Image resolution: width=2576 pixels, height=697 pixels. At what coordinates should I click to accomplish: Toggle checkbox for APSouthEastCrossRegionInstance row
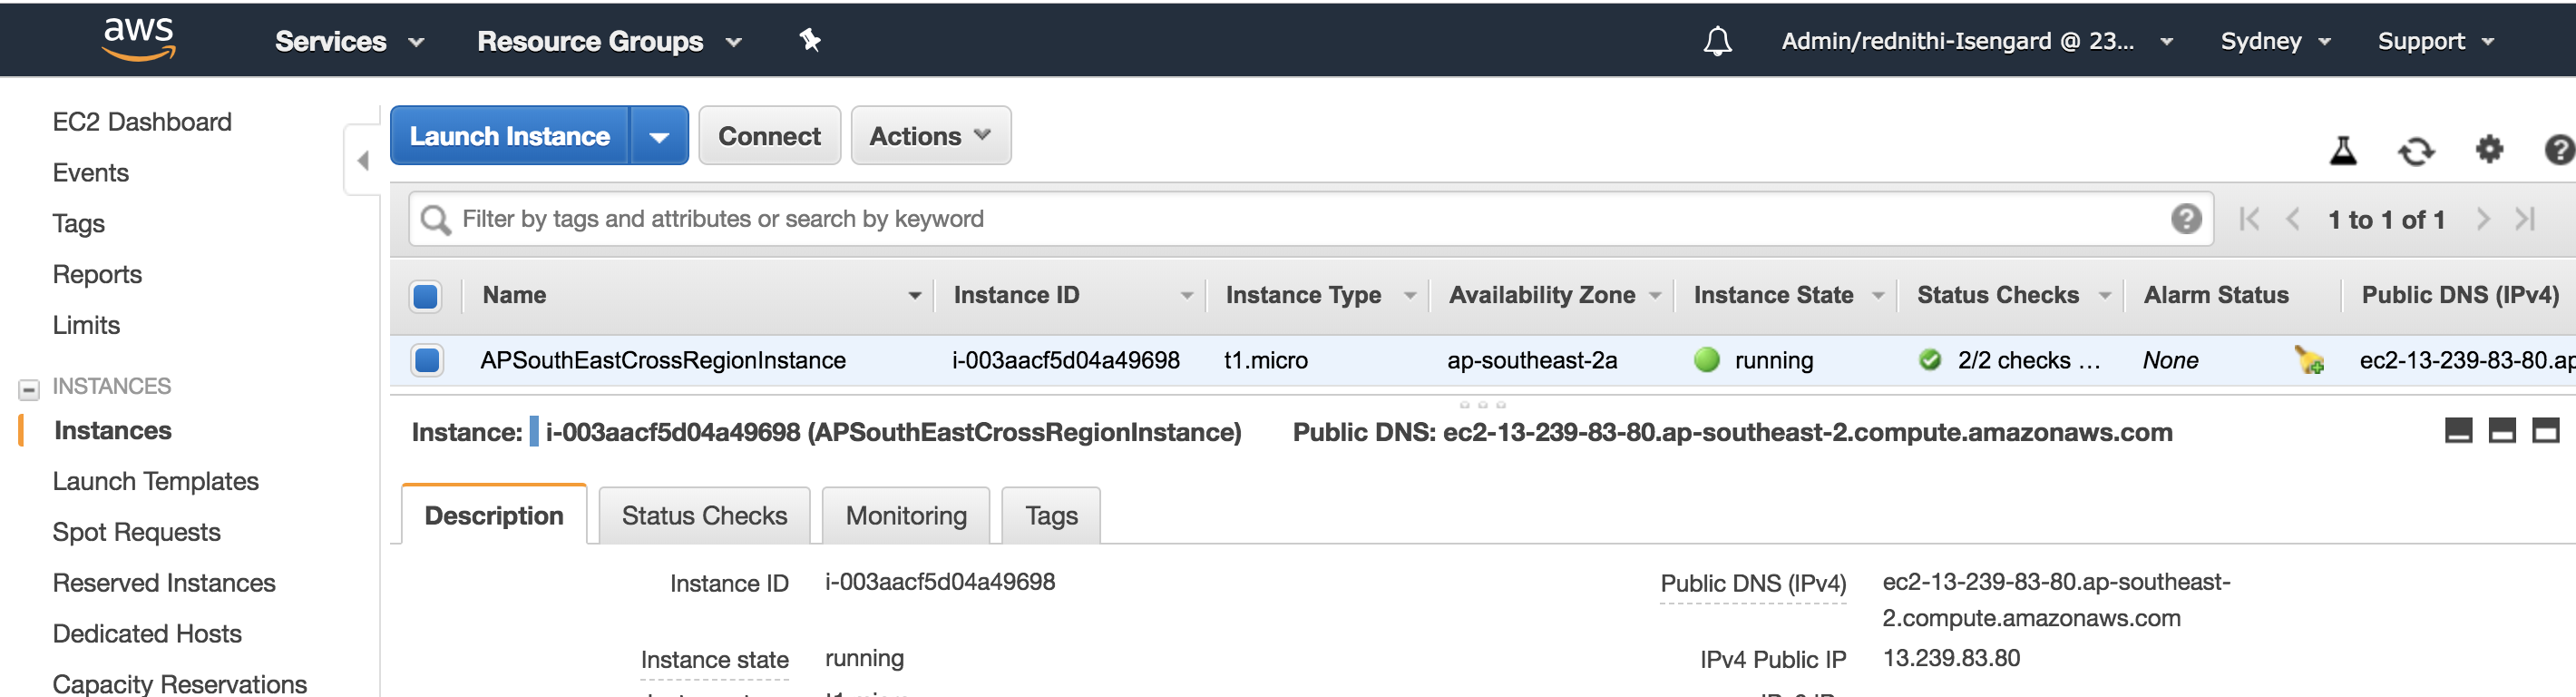click(x=427, y=360)
